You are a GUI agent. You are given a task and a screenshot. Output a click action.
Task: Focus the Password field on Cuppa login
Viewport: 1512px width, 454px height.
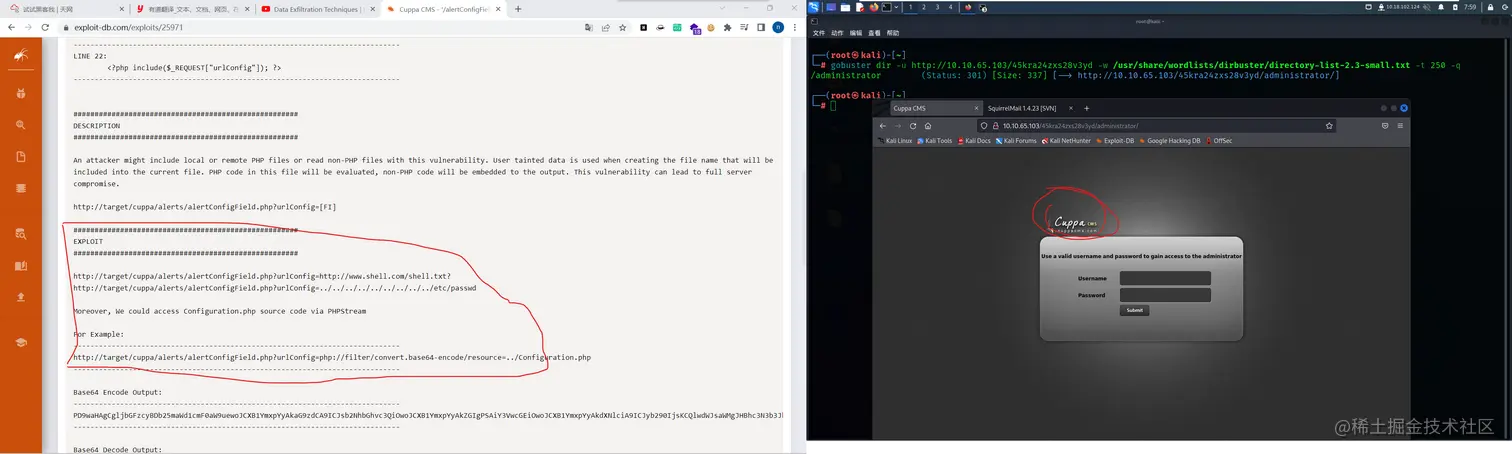[x=1165, y=295]
